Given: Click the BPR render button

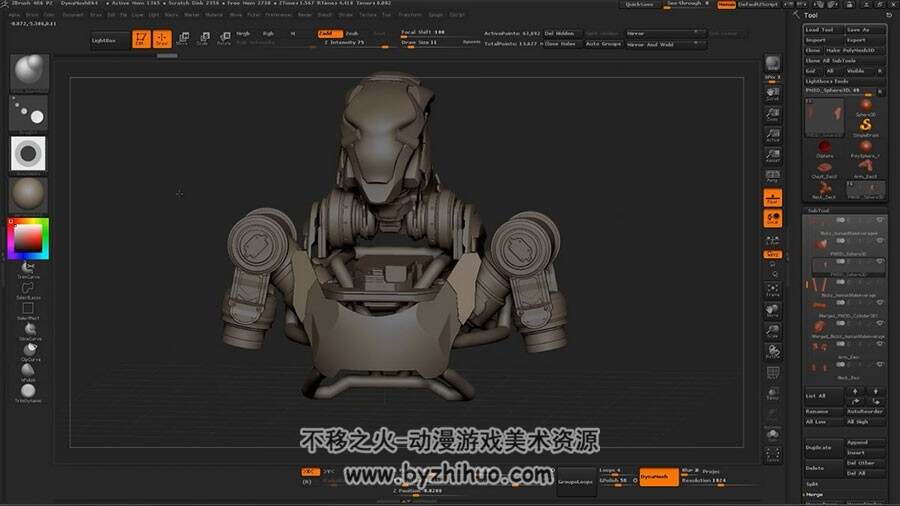Looking at the screenshot, I should tap(773, 64).
